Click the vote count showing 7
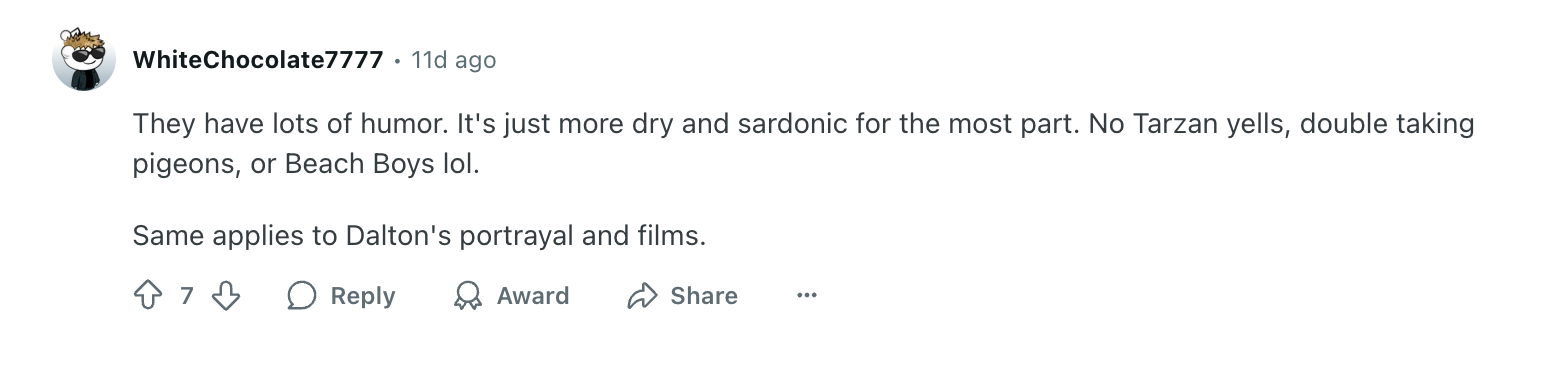 (x=187, y=296)
